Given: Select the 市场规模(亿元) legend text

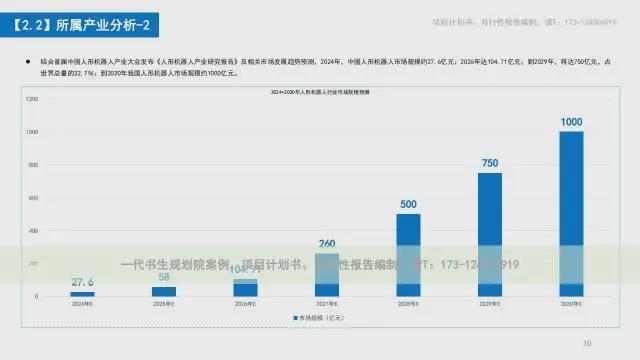Looking at the screenshot, I should pyautogui.click(x=322, y=318).
